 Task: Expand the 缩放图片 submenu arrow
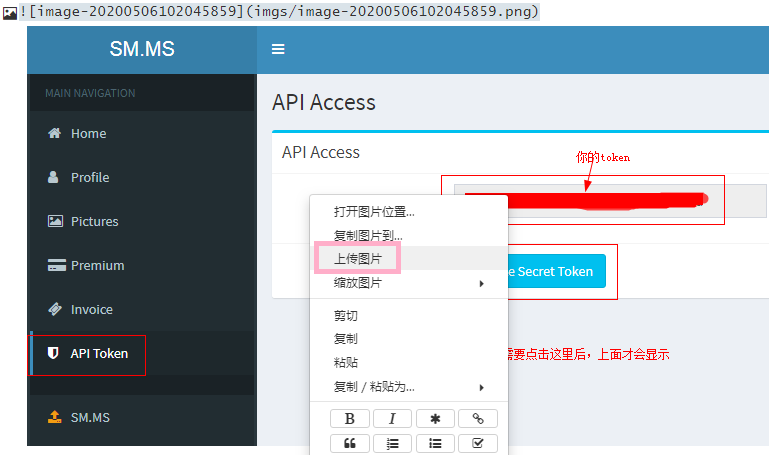[481, 284]
